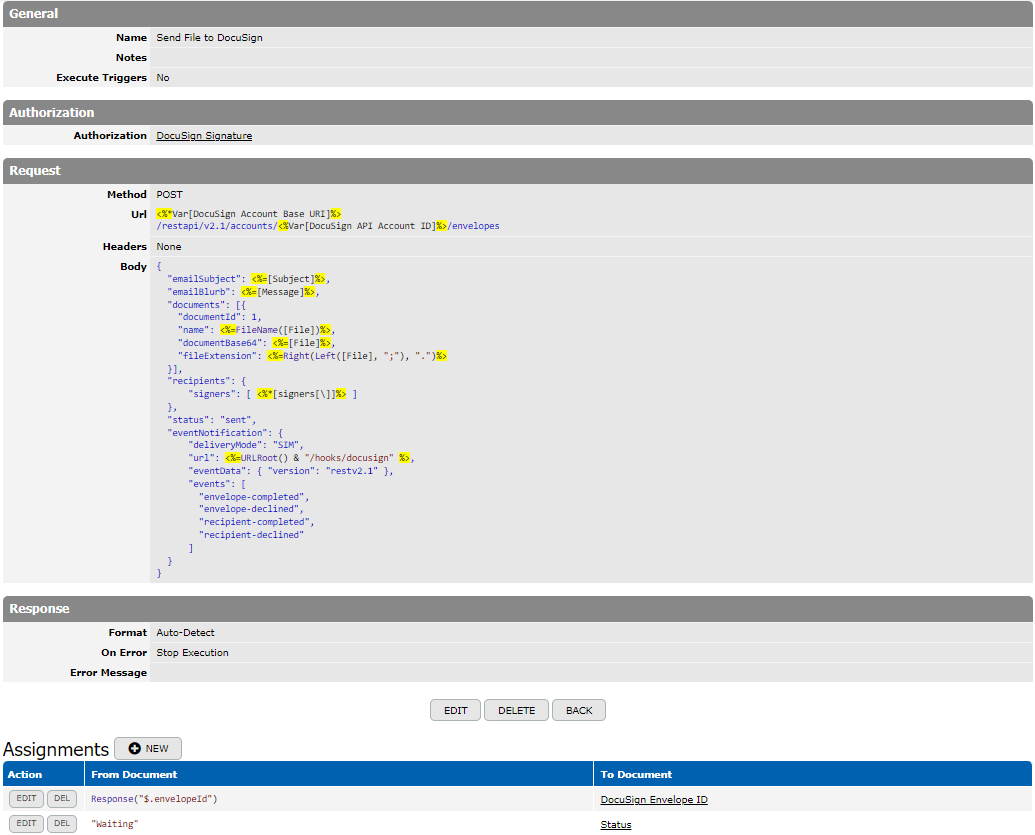Click the Response section header

coord(40,609)
